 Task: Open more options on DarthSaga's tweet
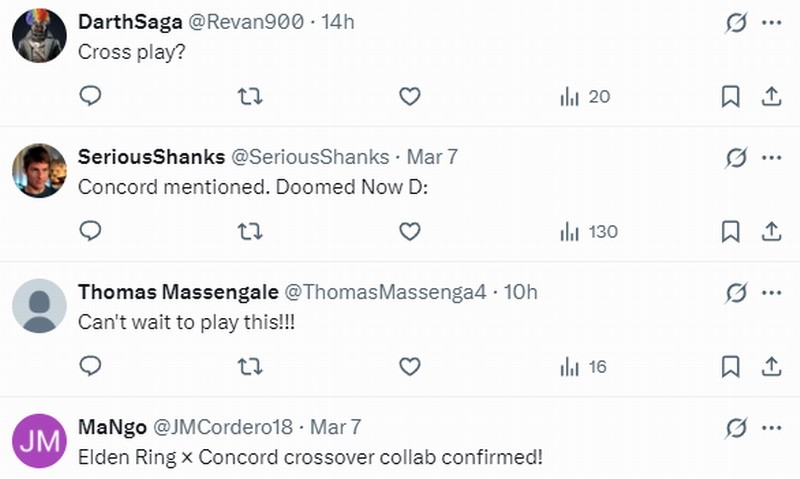pos(771,22)
